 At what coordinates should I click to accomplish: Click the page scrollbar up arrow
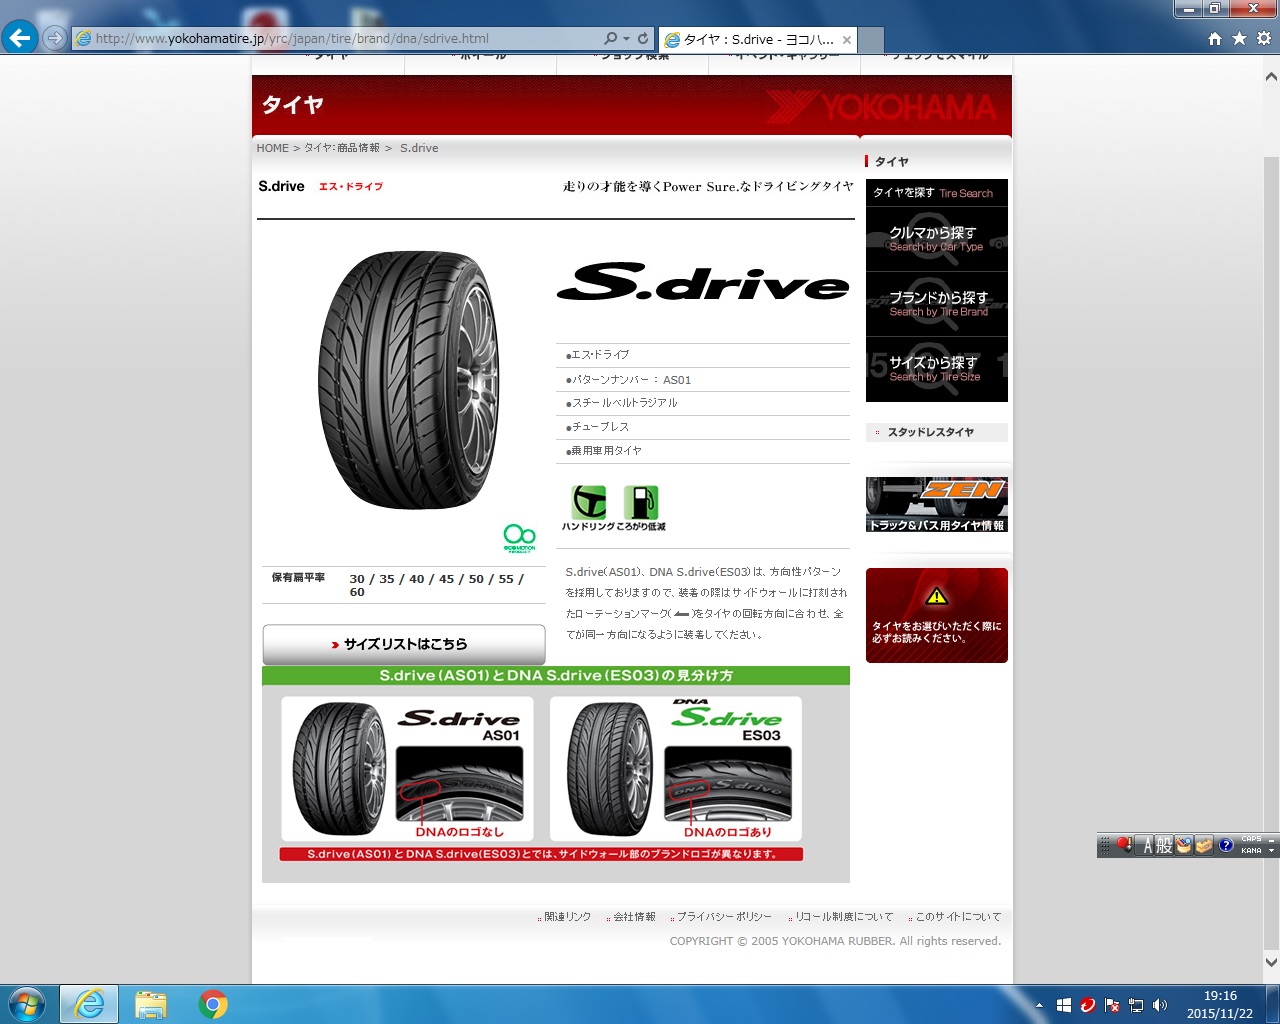tap(1271, 77)
